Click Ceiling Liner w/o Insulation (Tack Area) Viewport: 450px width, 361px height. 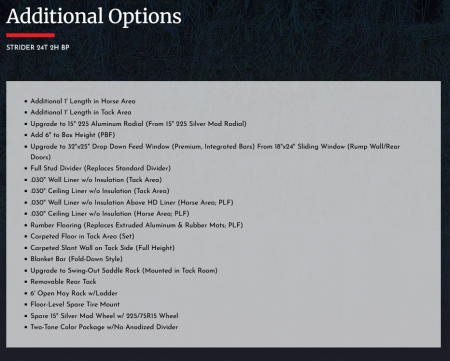pos(100,191)
